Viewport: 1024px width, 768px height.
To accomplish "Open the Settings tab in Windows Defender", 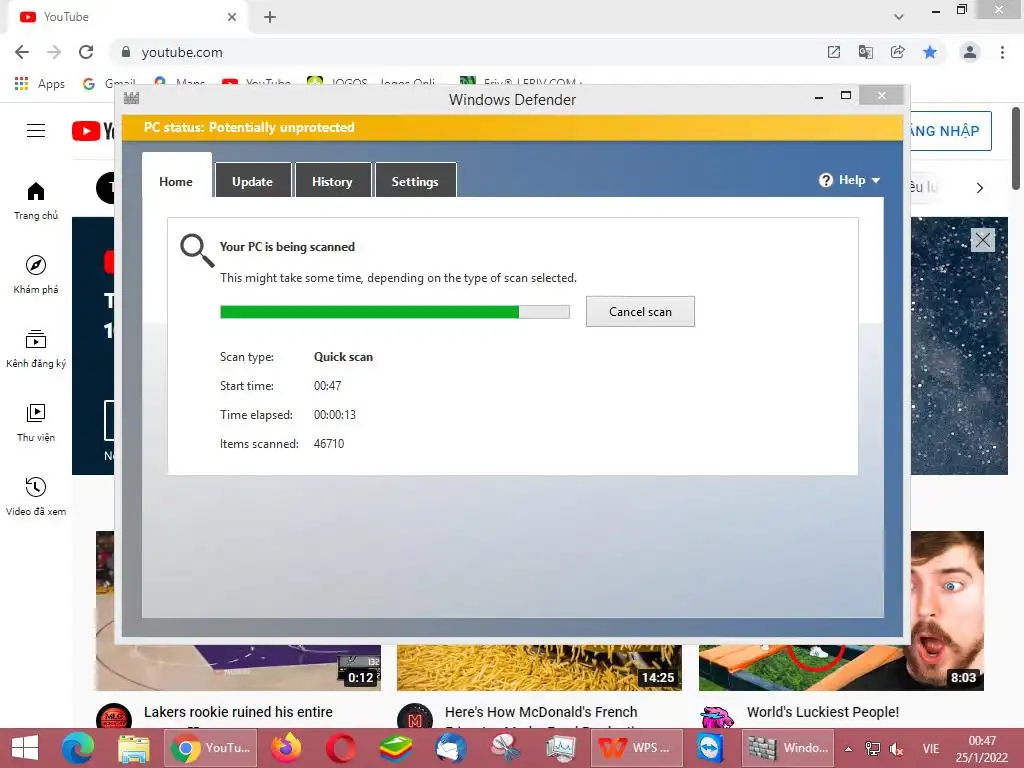I will coord(415,181).
